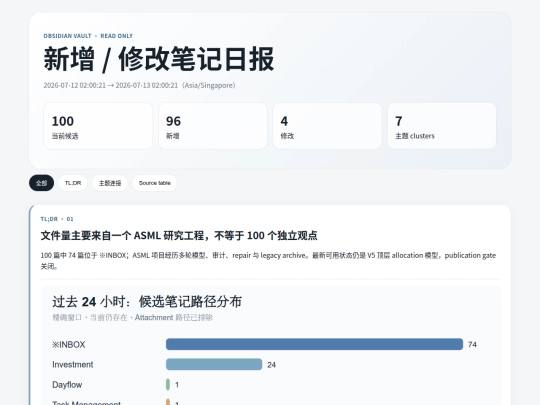Click the paragraph starting 100 篇中 74 篇
This screenshot has height=405, width=540.
(x=268, y=261)
